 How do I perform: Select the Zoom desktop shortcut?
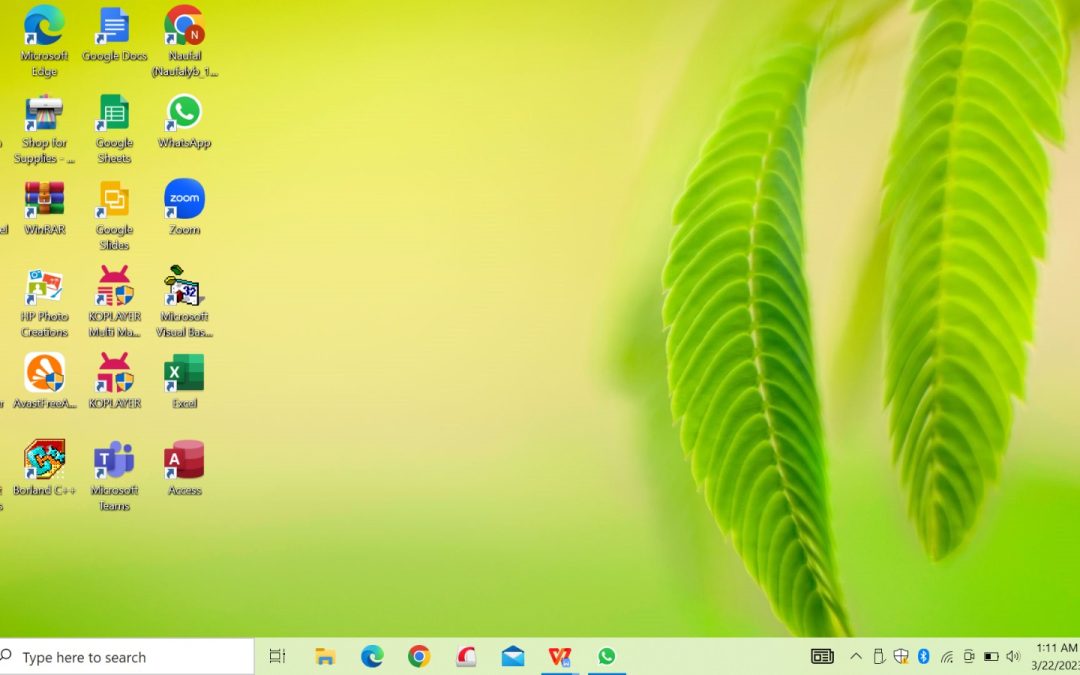tap(185, 208)
